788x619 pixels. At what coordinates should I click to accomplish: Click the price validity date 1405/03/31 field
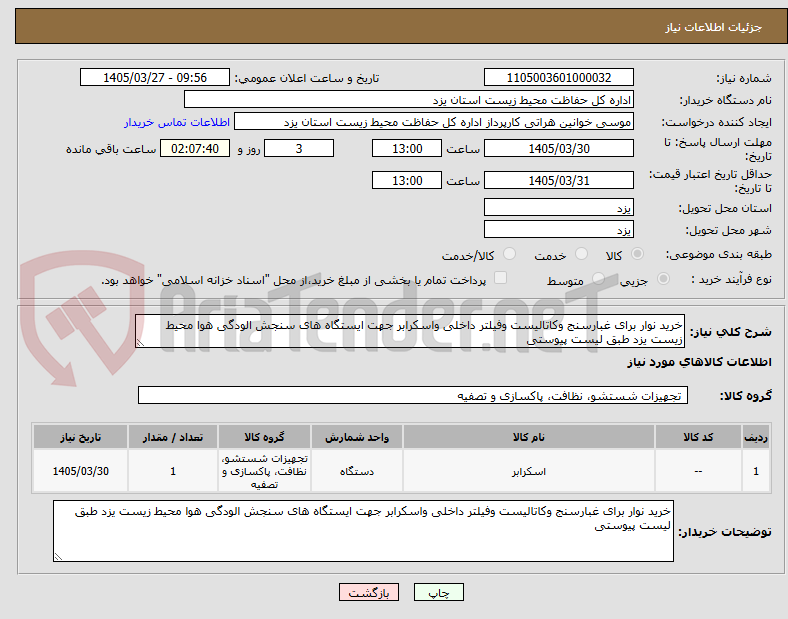click(558, 180)
